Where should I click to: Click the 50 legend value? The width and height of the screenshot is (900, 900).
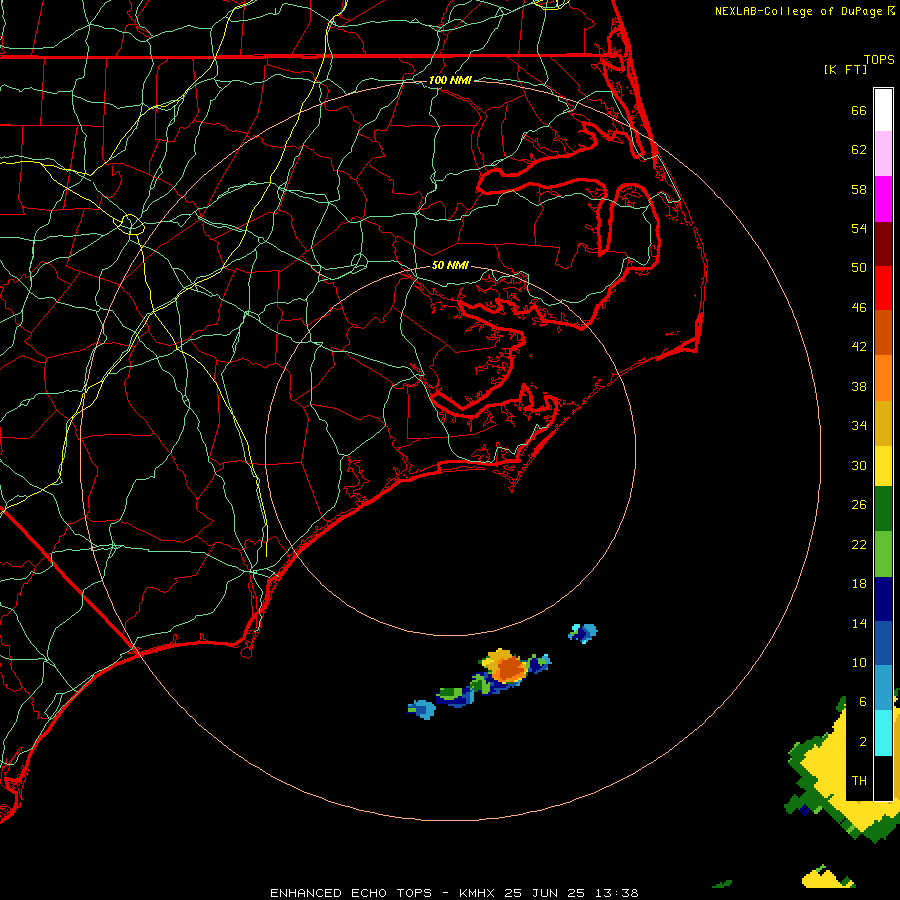click(859, 267)
